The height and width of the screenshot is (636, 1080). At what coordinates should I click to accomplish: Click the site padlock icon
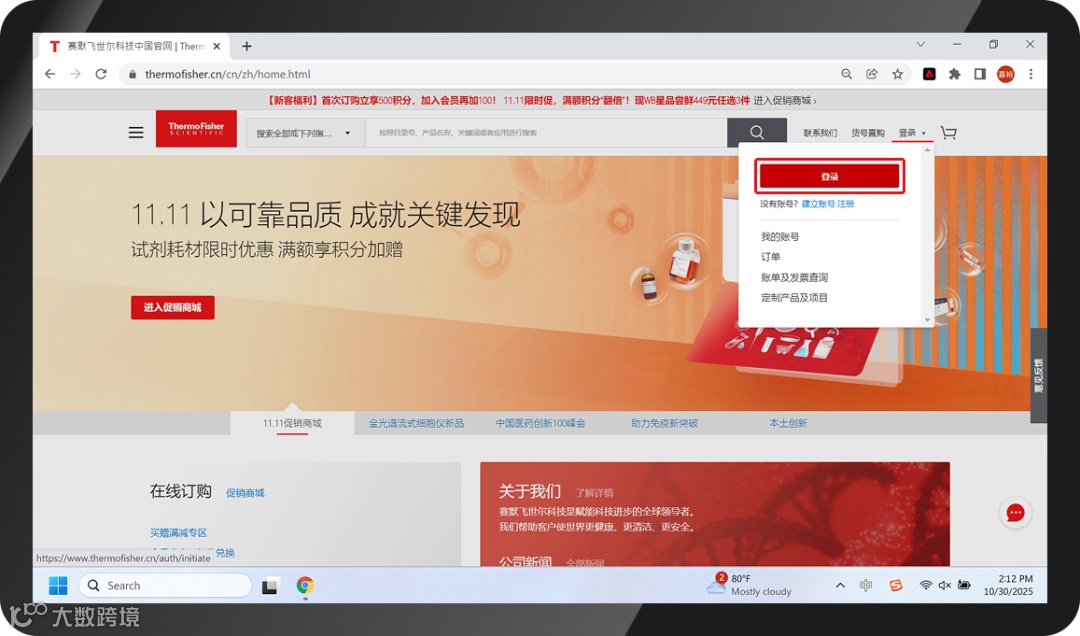click(x=133, y=74)
